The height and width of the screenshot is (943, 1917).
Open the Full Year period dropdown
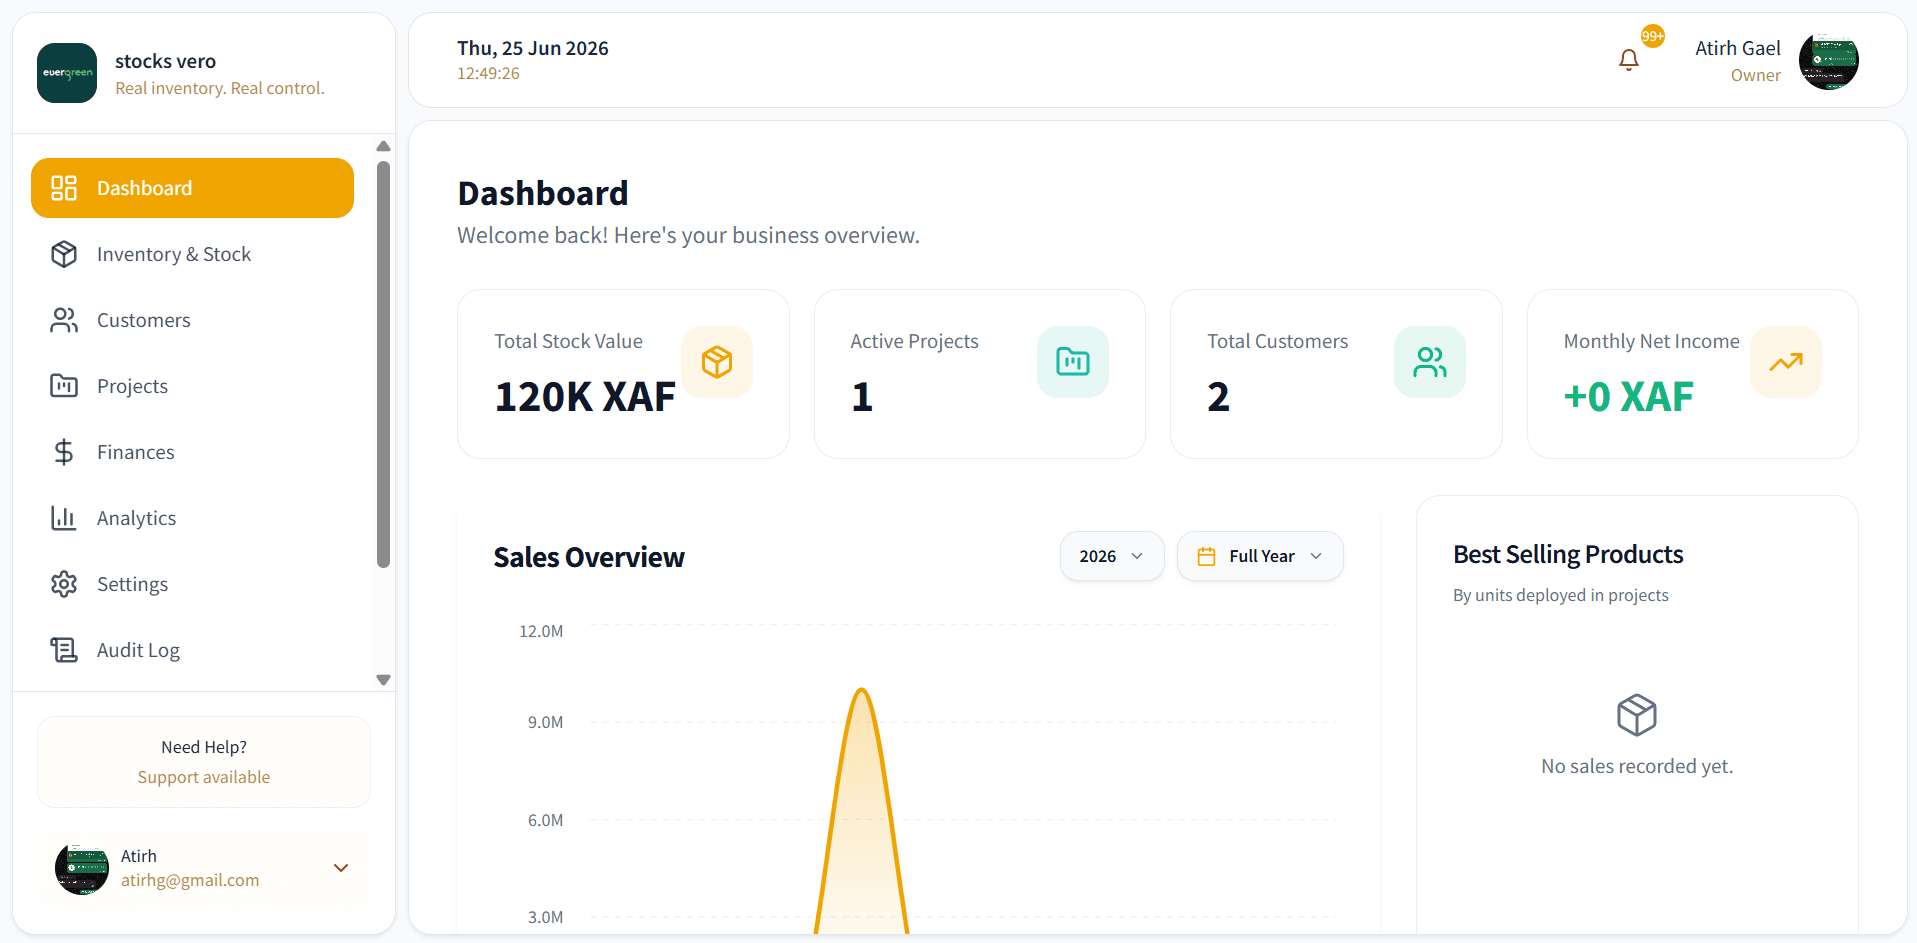1260,556
